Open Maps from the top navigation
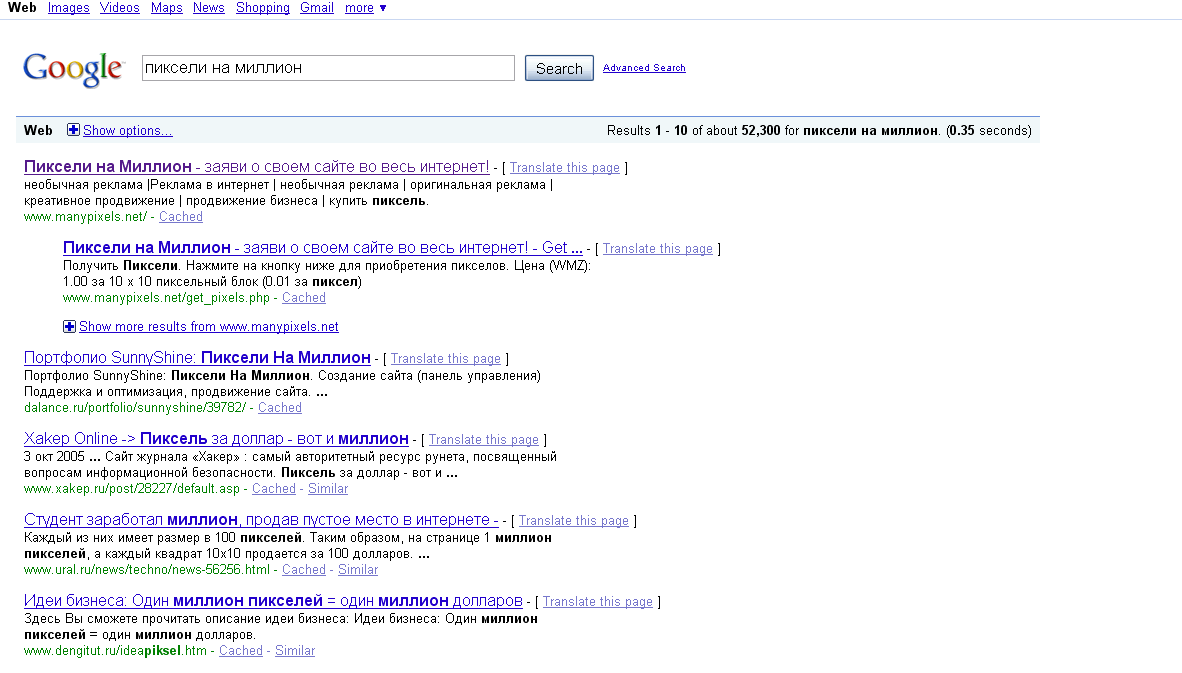 (166, 8)
